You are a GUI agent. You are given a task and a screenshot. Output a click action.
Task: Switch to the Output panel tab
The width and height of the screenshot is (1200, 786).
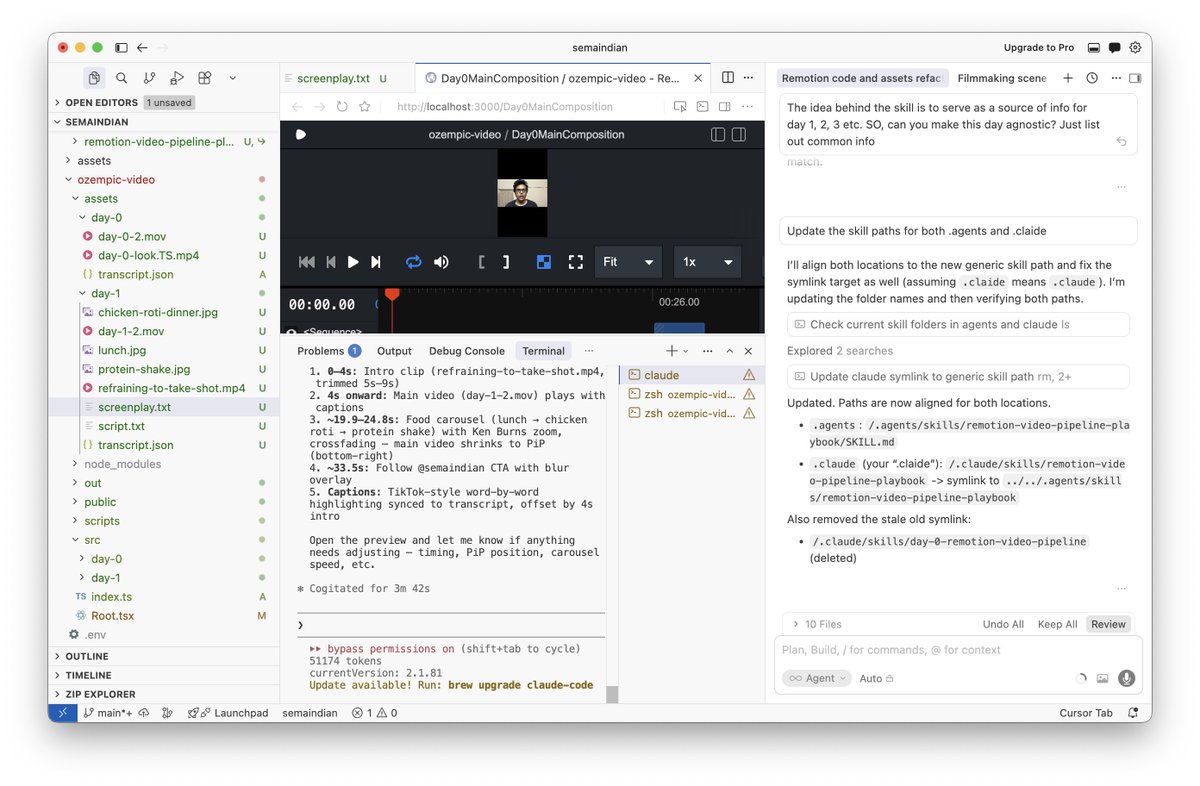pyautogui.click(x=394, y=351)
